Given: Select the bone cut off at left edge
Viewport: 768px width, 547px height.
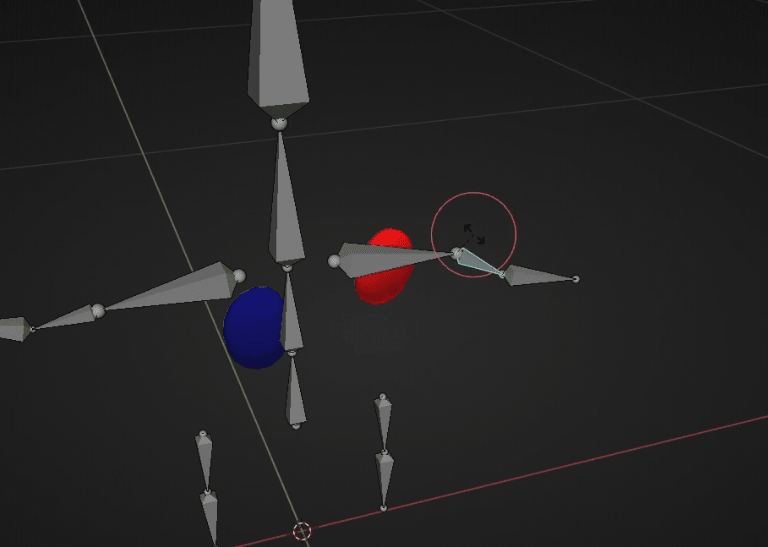Looking at the screenshot, I should pyautogui.click(x=12, y=327).
